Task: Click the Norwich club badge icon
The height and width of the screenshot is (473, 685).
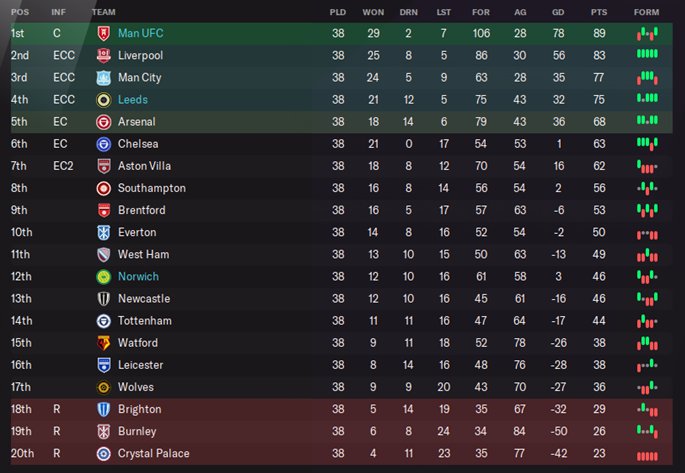Action: pyautogui.click(x=104, y=277)
